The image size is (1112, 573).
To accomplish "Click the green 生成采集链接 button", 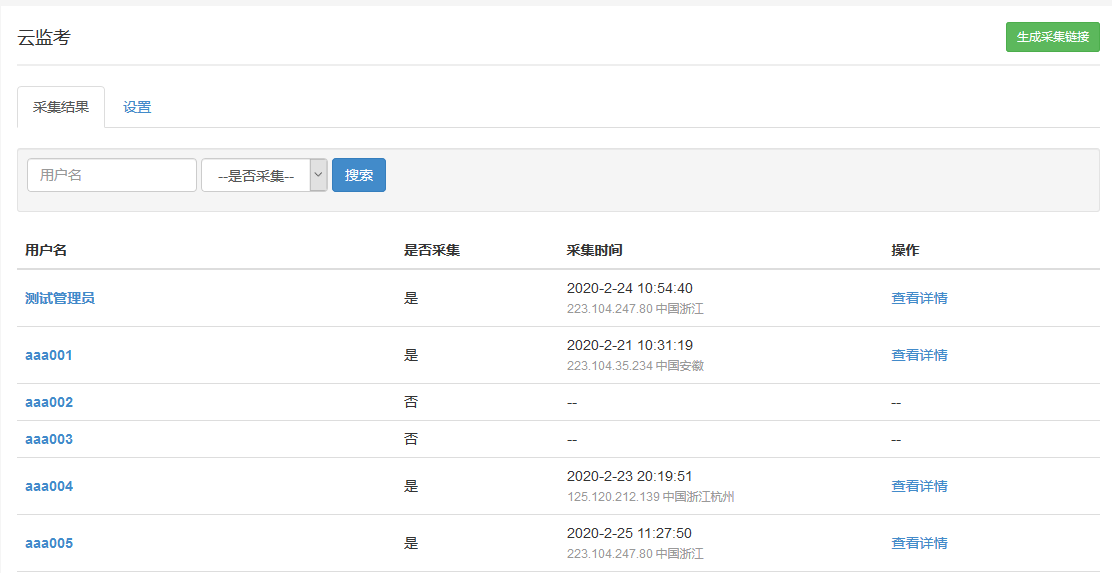I will [1052, 37].
